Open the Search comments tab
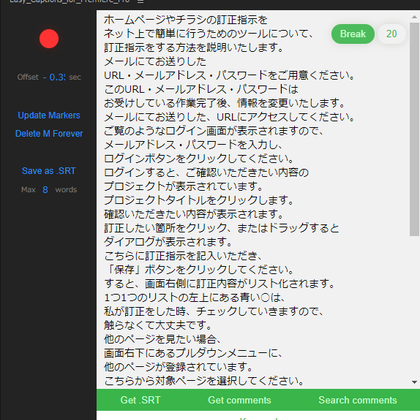The height and width of the screenshot is (420, 420). 358,400
